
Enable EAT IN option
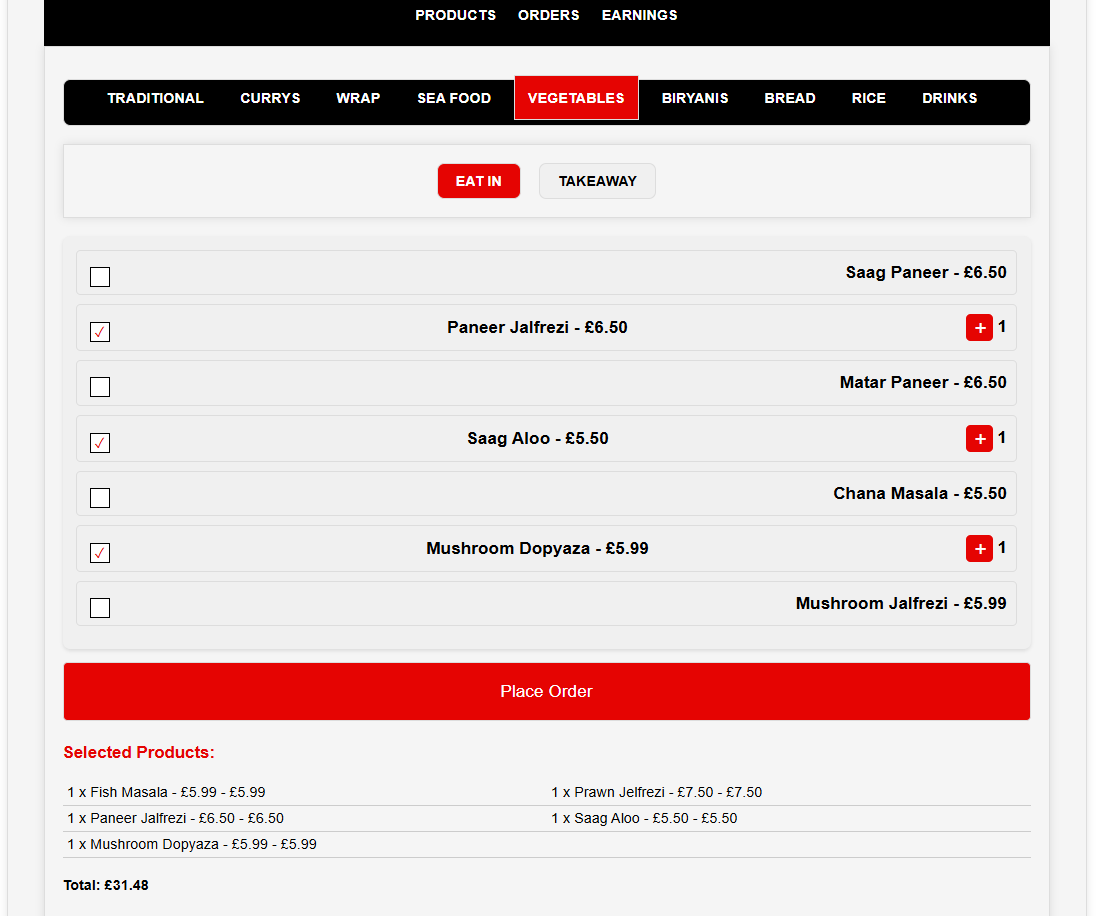478,181
